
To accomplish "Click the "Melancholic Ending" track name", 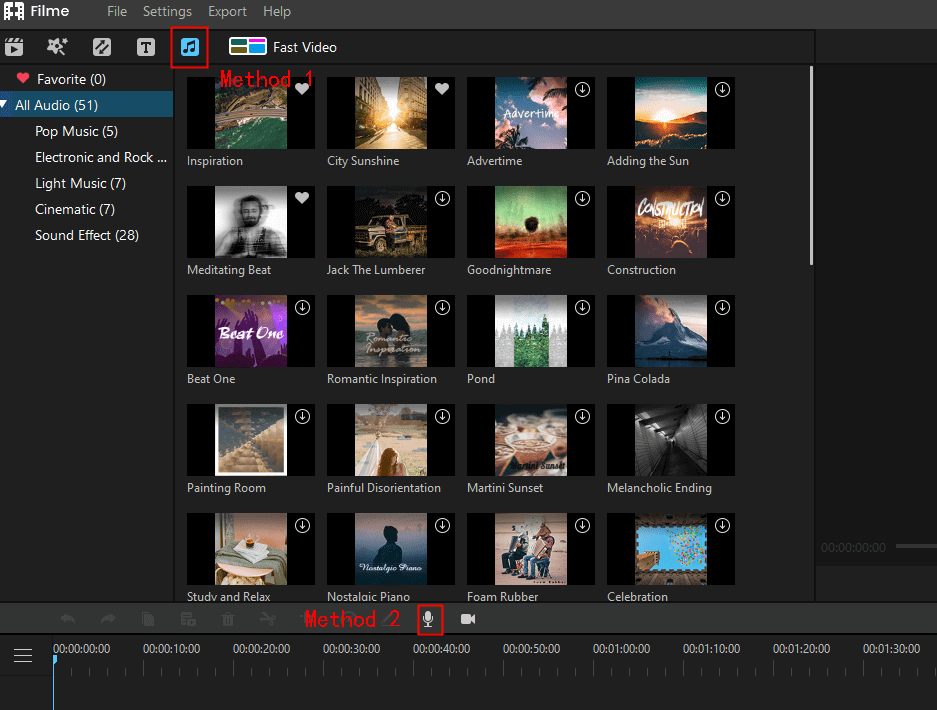I will coord(659,488).
